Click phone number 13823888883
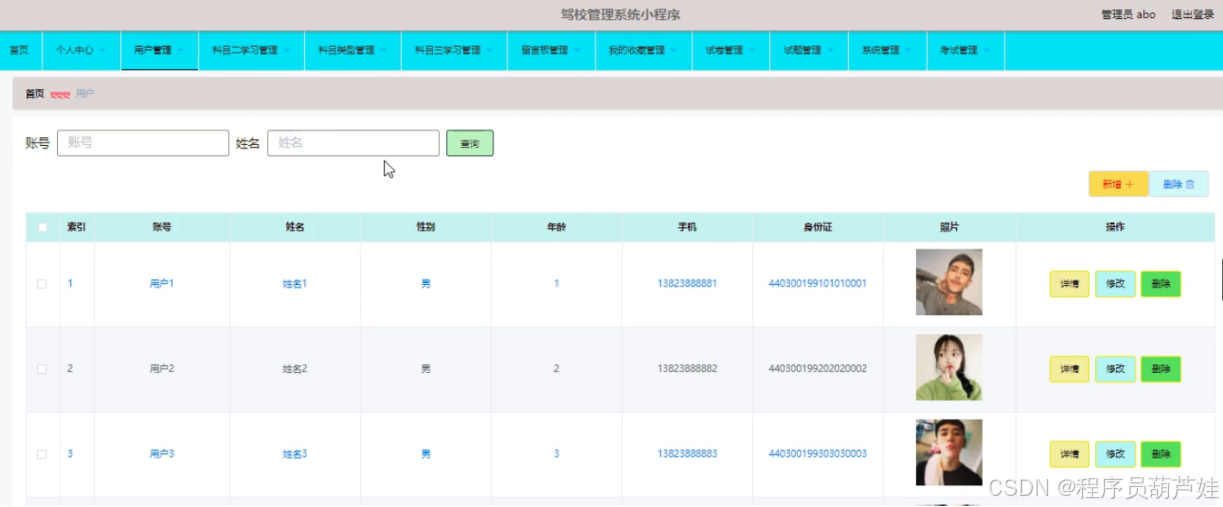Image resolution: width=1223 pixels, height=507 pixels. click(687, 454)
